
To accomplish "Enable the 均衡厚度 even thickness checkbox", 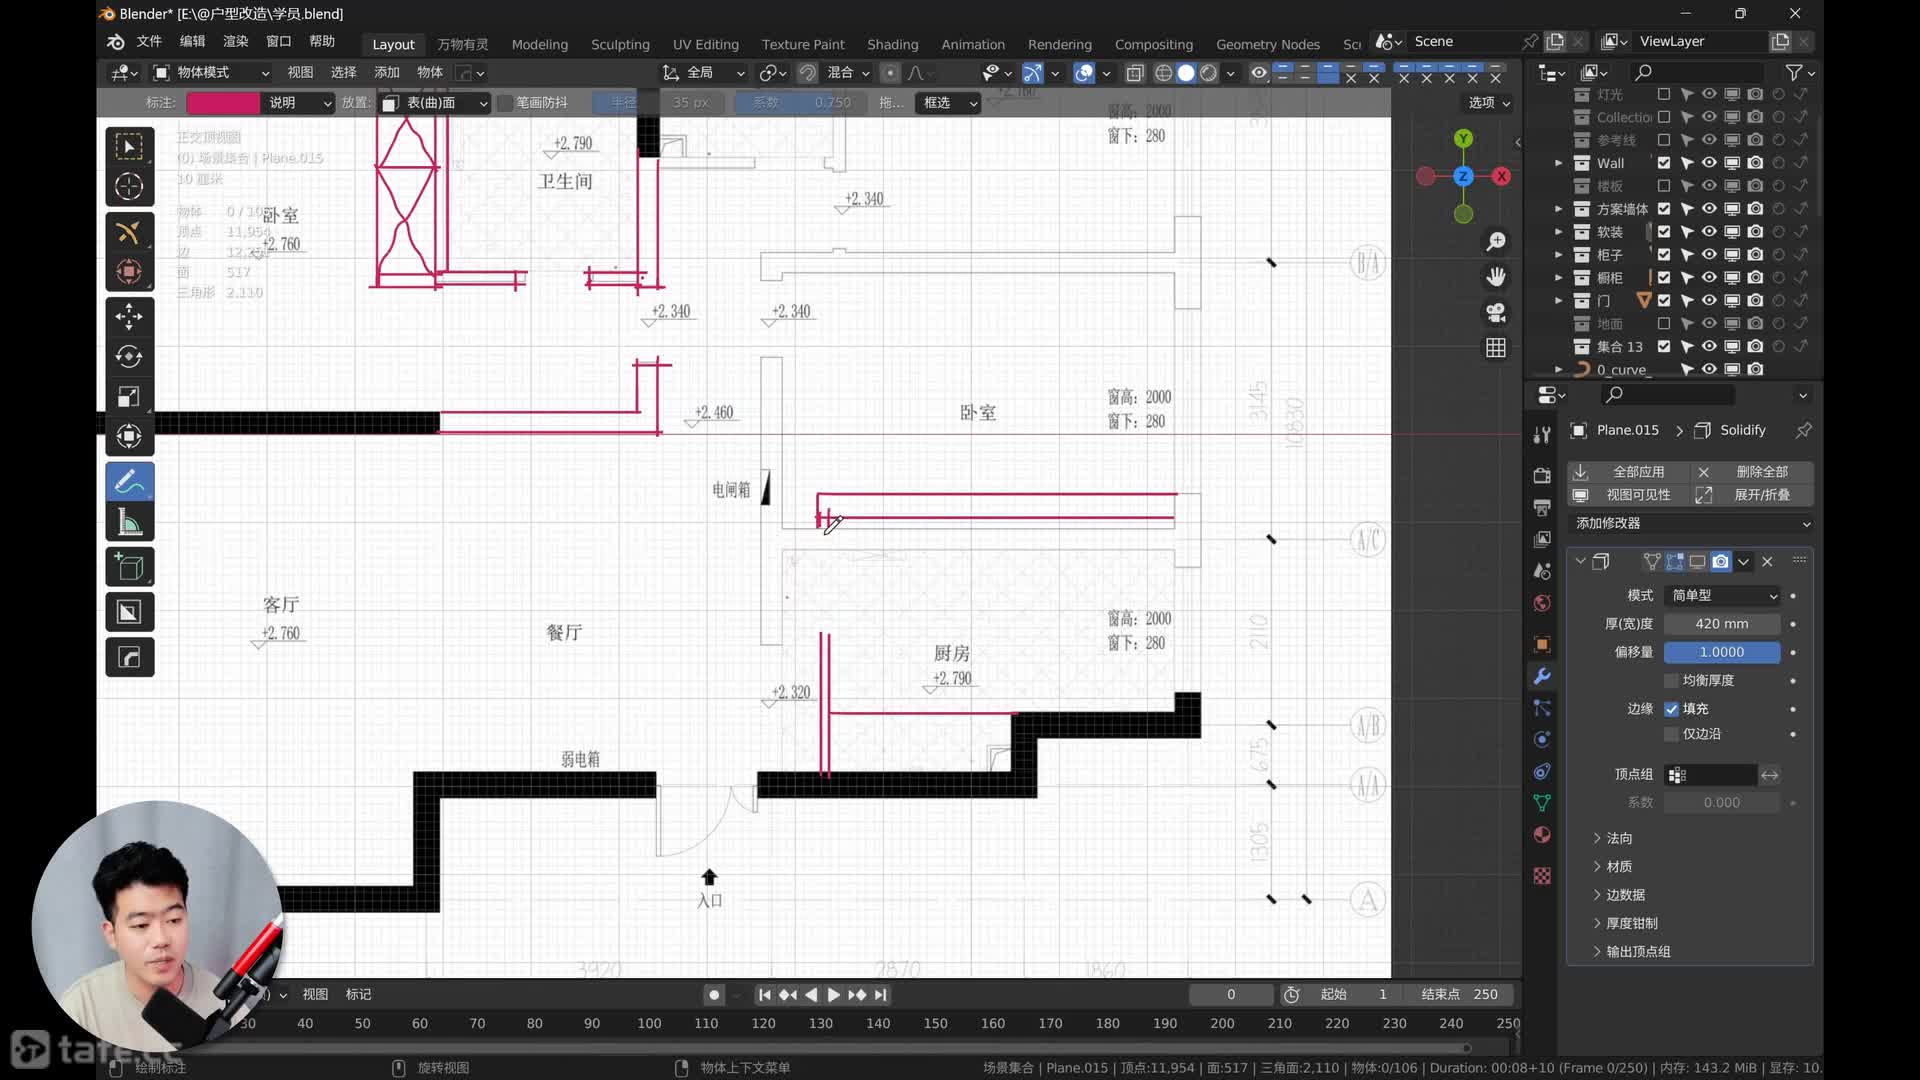I will tap(1671, 681).
